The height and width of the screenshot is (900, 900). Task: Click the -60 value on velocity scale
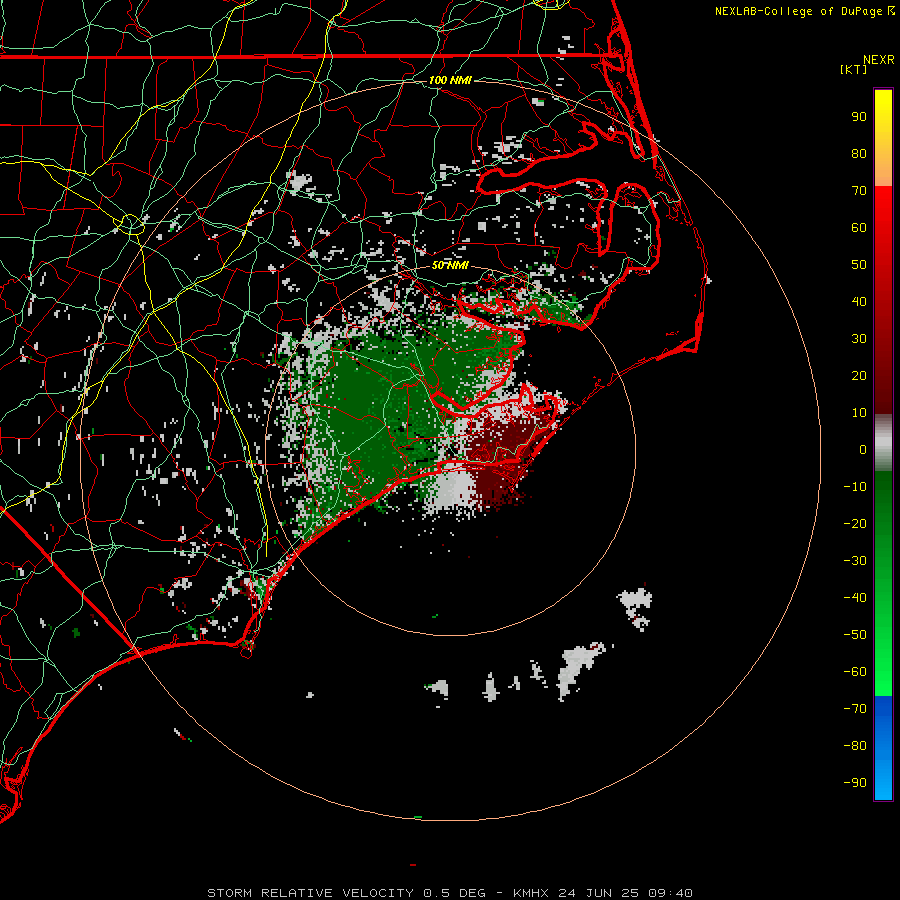(855, 672)
